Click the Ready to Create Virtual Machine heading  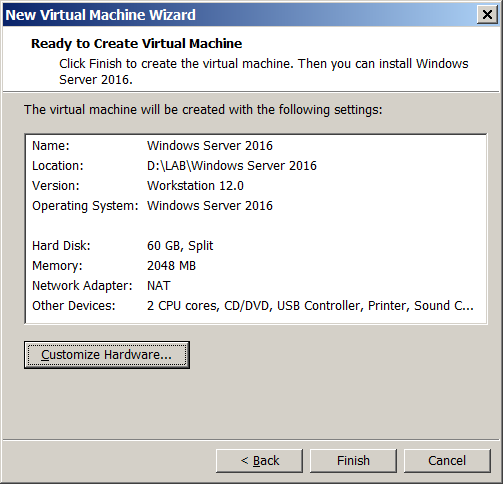tap(136, 44)
